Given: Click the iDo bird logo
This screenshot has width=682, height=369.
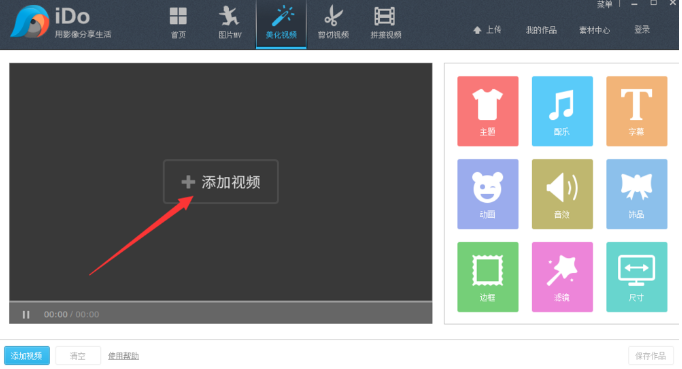Looking at the screenshot, I should [x=30, y=22].
